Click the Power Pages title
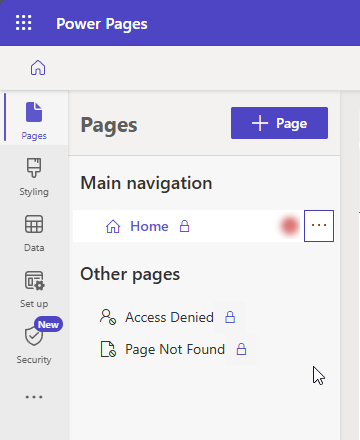This screenshot has height=440, width=360. click(102, 24)
